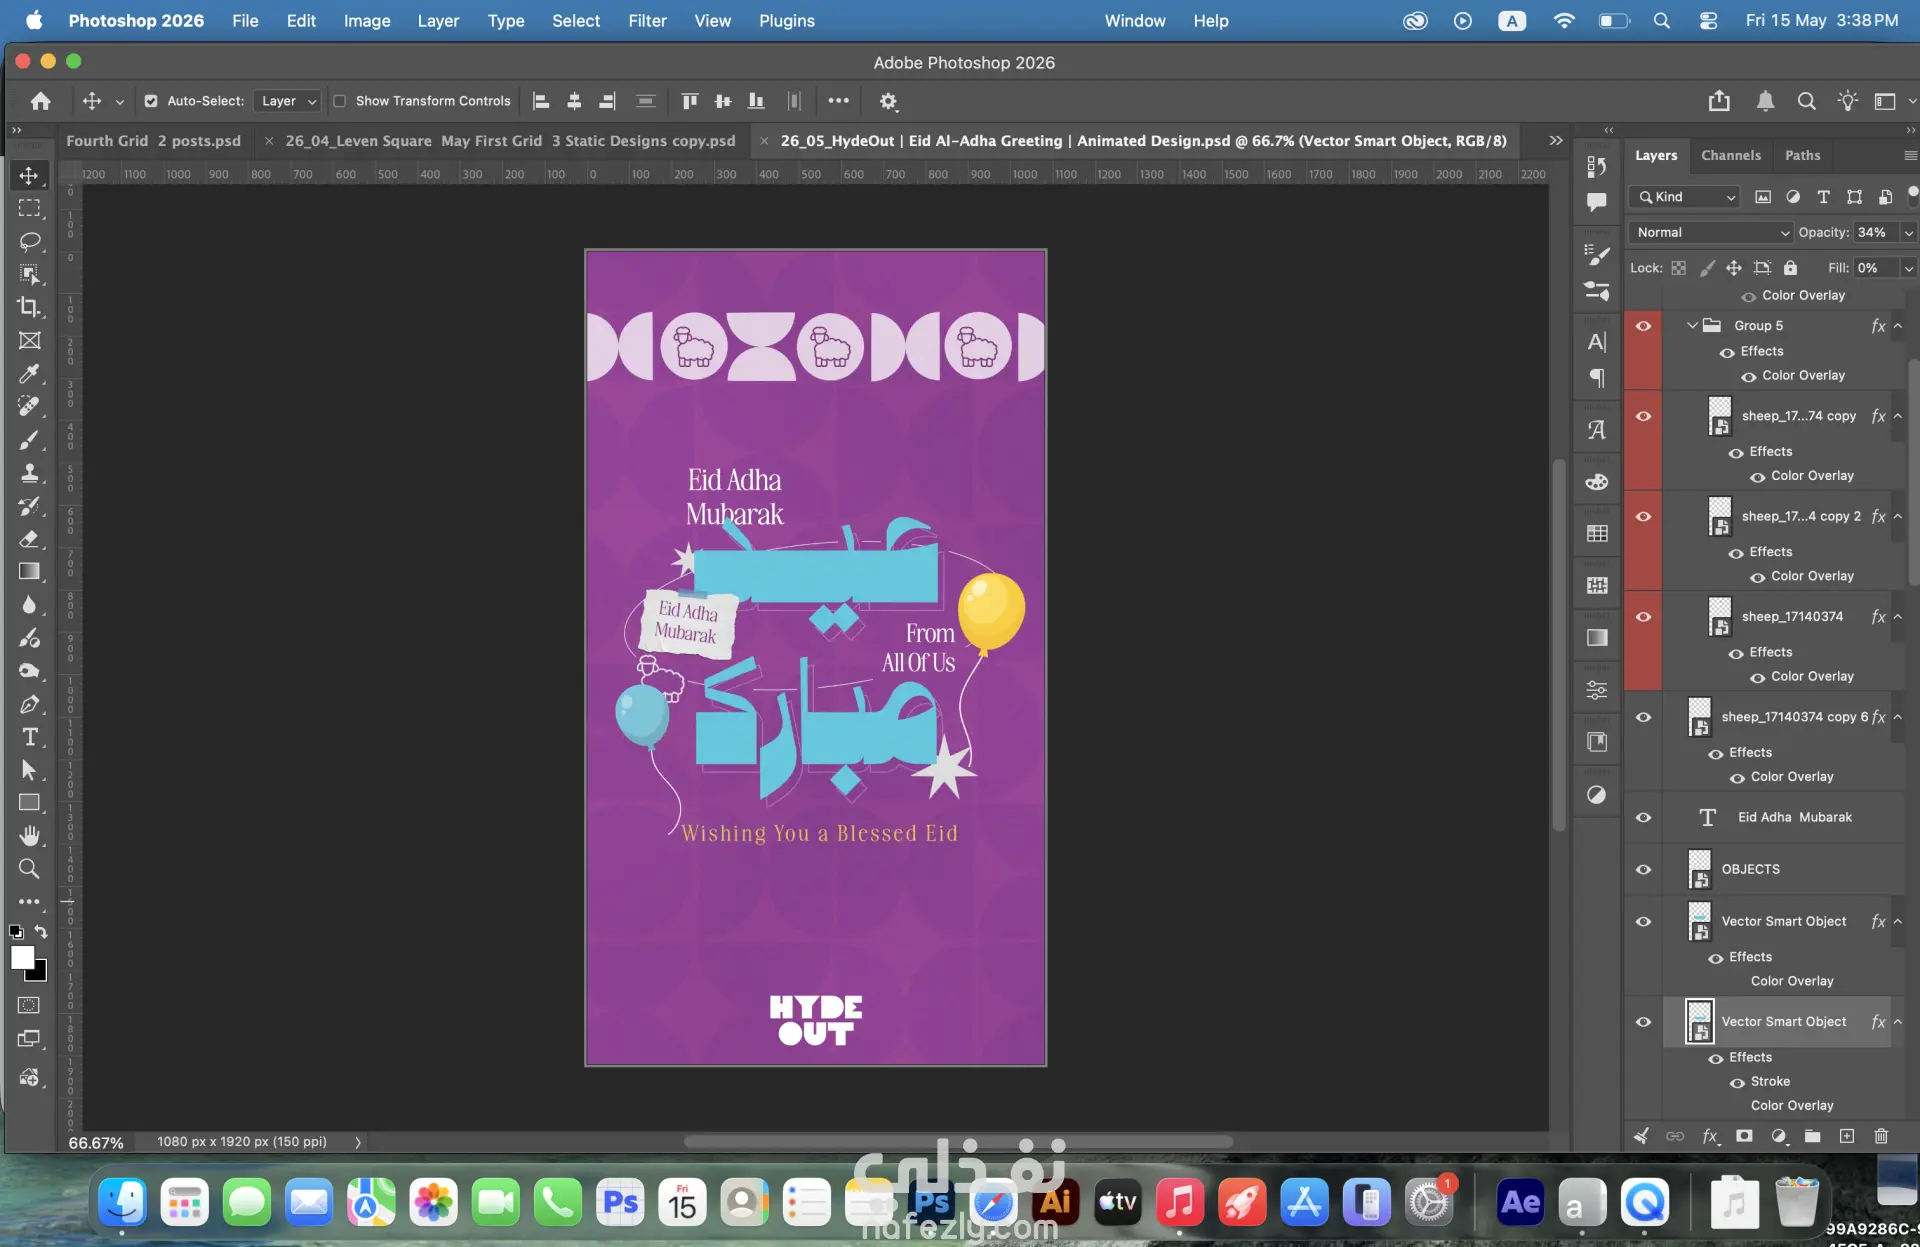Collapse Group 5 effects list
Image resolution: width=1920 pixels, height=1247 pixels.
coord(1897,326)
